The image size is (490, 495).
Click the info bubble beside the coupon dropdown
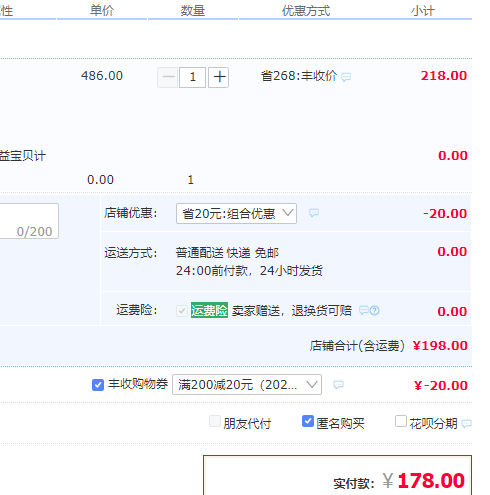coord(338,385)
